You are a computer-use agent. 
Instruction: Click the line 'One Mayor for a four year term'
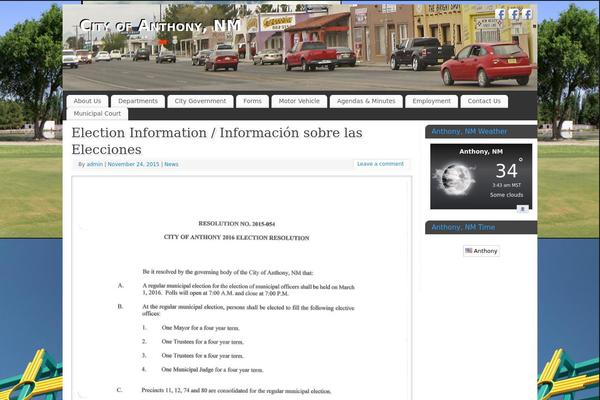(x=201, y=328)
